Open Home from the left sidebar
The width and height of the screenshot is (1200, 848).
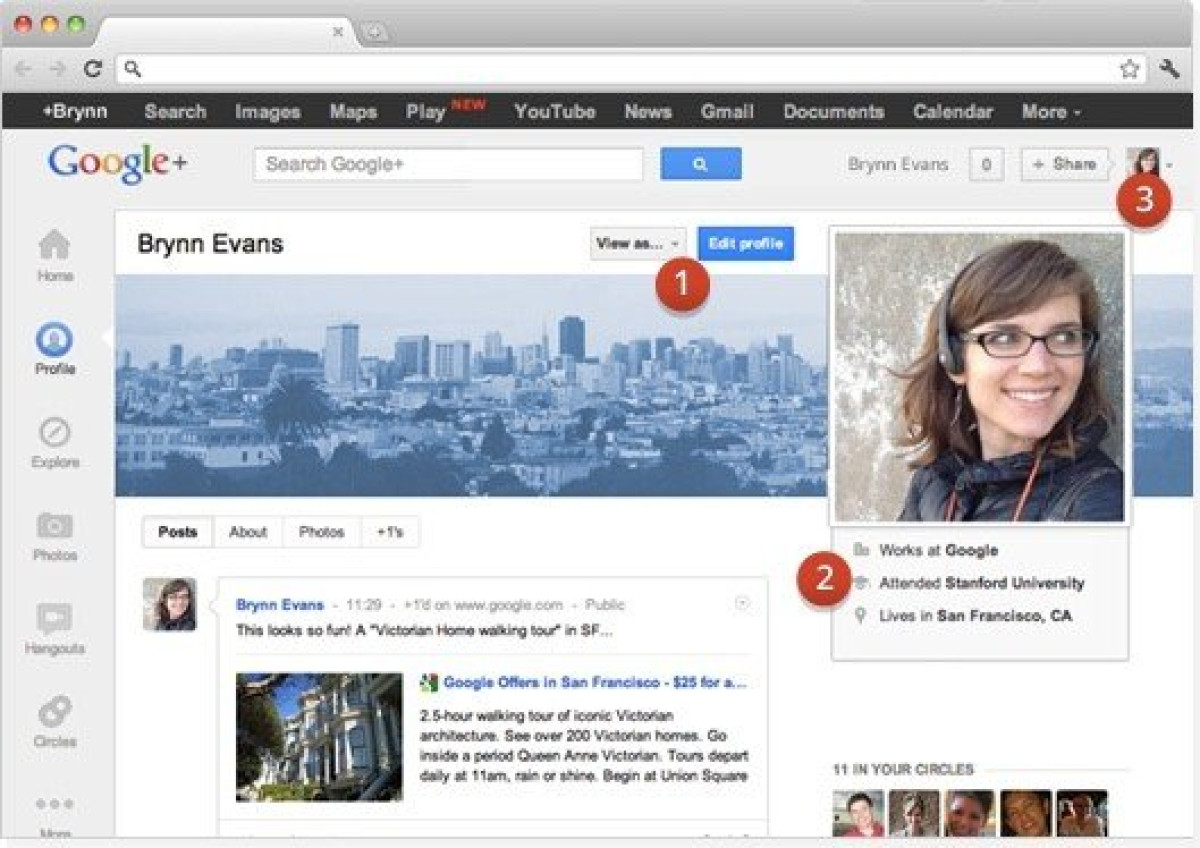(54, 245)
